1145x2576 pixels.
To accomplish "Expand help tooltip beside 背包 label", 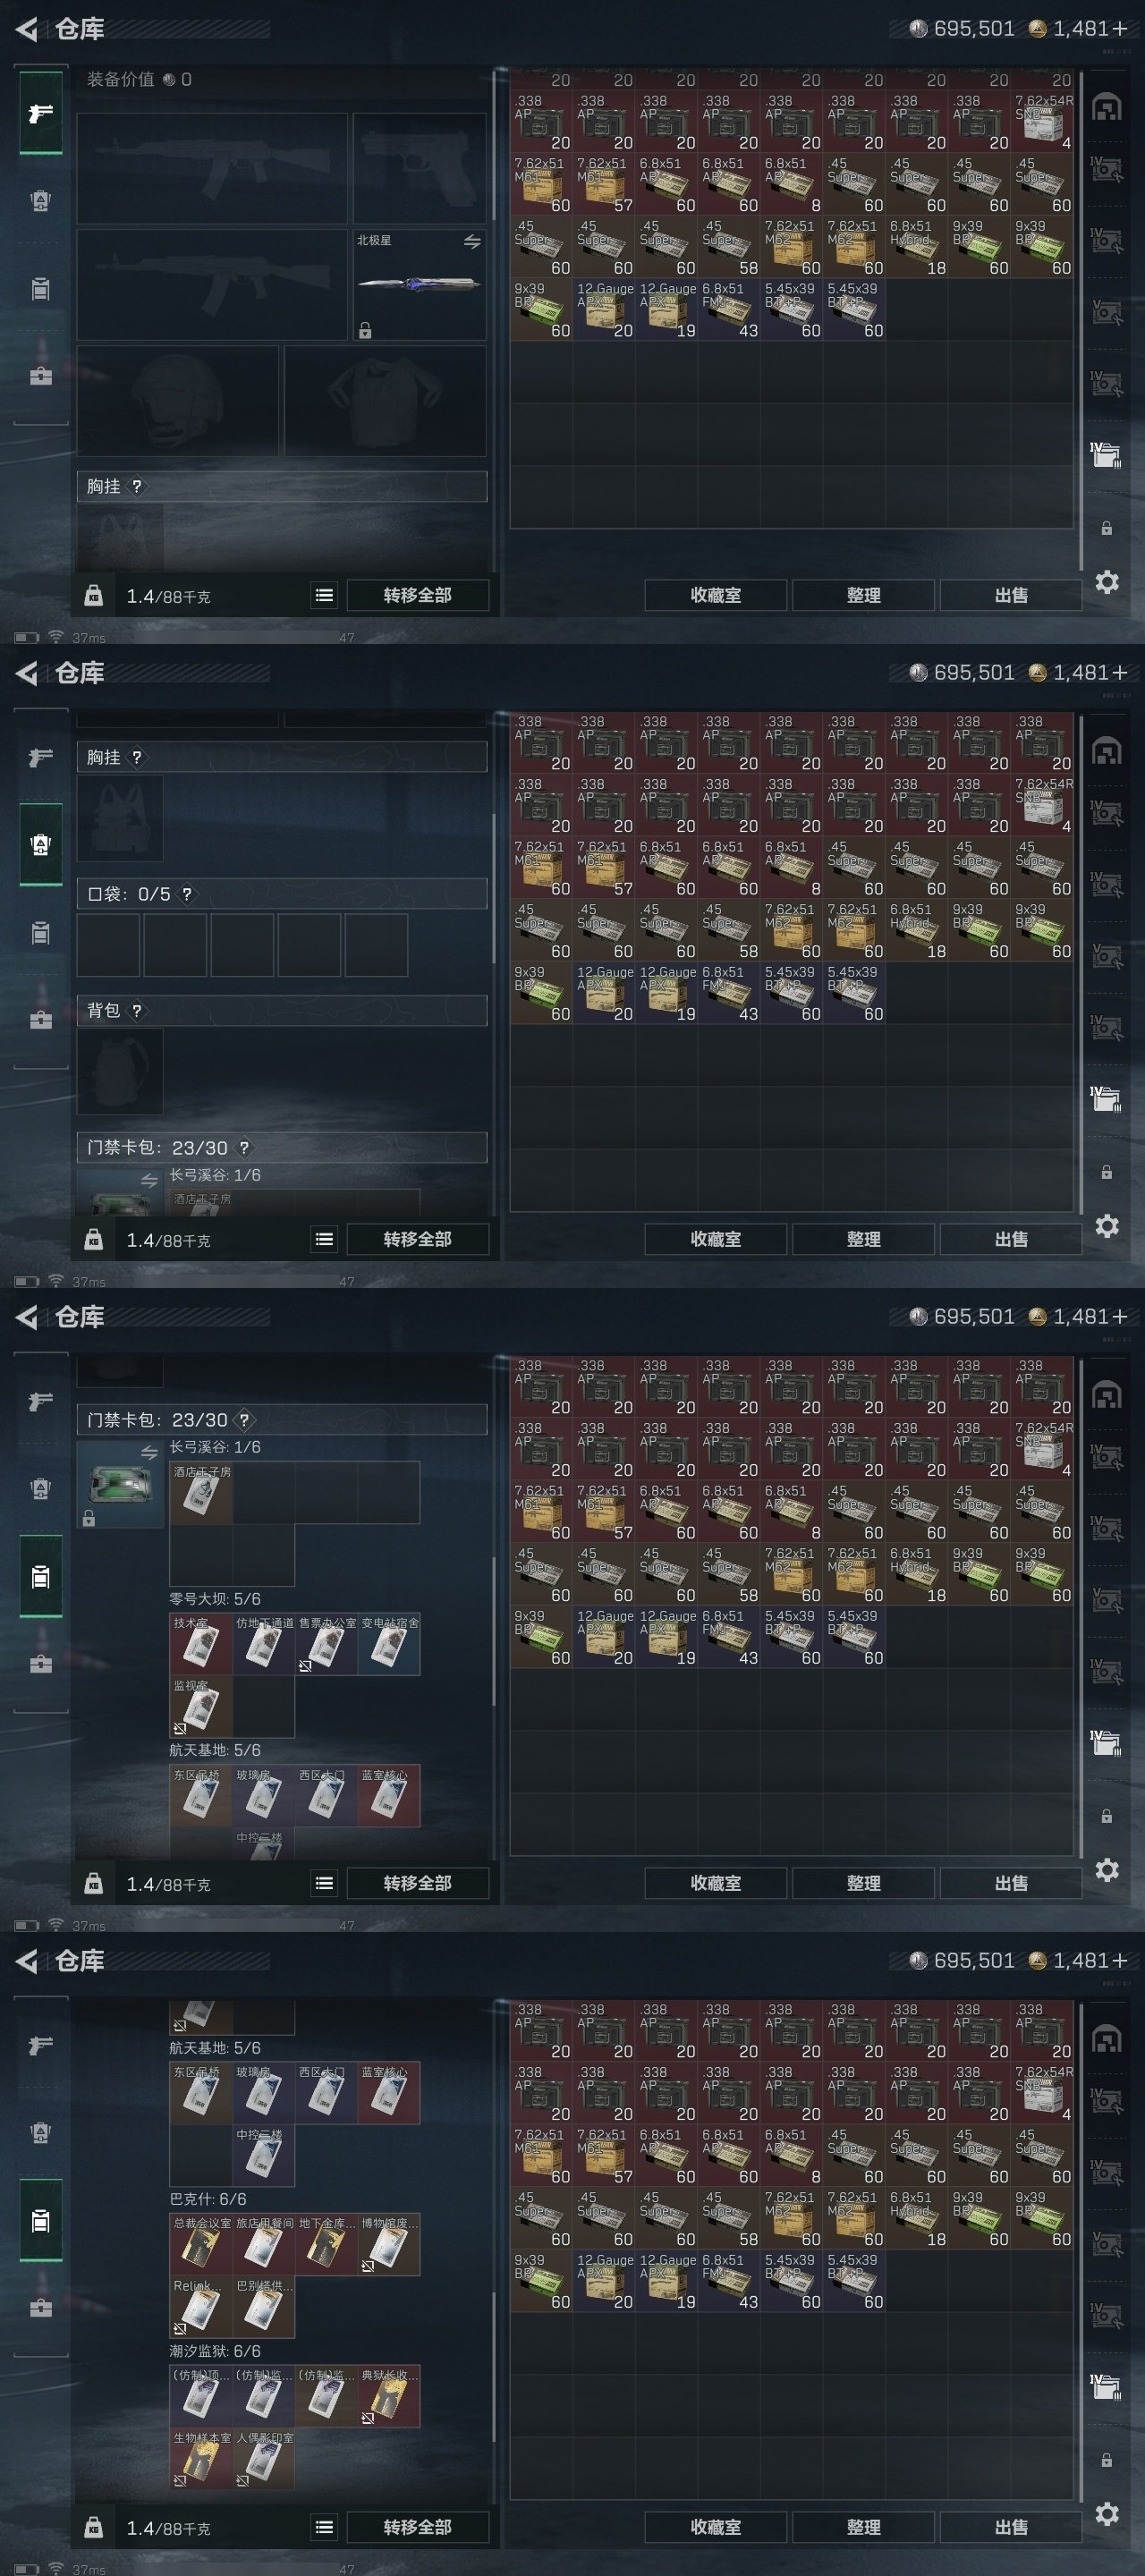I will [x=137, y=1010].
